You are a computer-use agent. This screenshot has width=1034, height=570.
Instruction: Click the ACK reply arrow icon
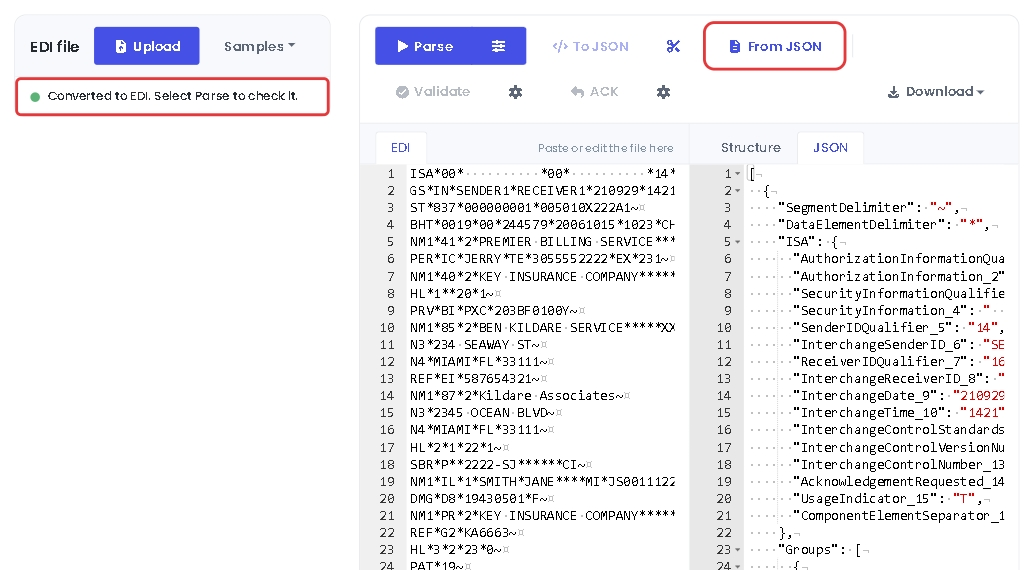(x=577, y=92)
